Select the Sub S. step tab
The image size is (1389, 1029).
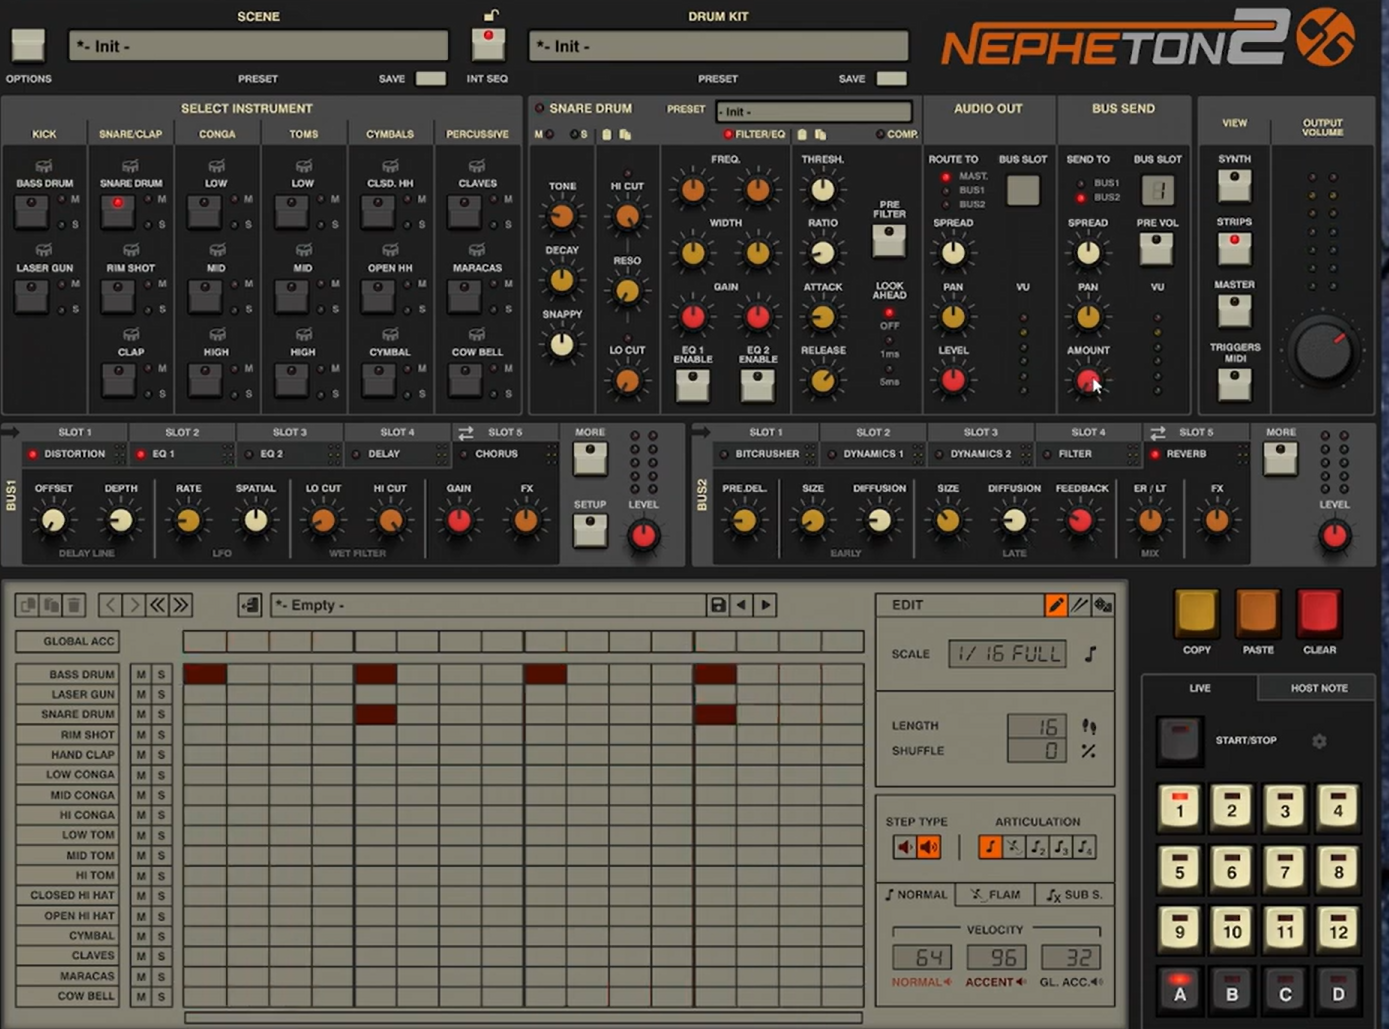tap(1074, 895)
